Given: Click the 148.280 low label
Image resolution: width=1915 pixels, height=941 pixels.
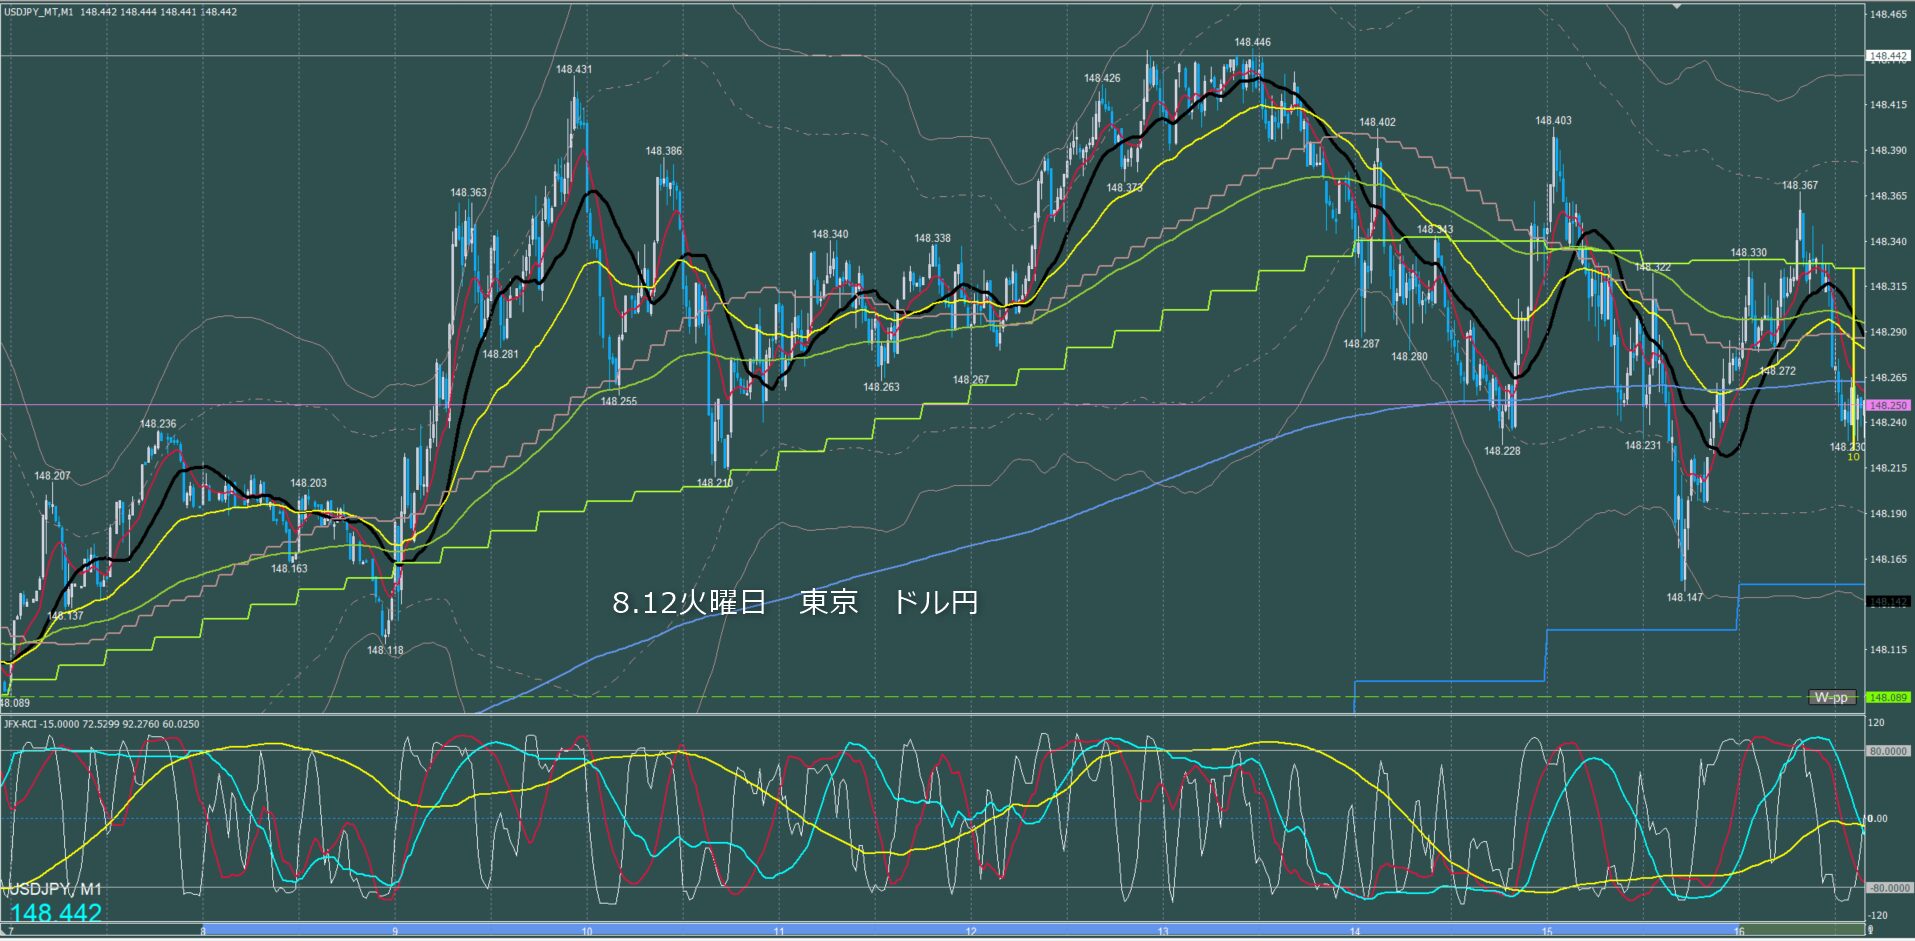Looking at the screenshot, I should pyautogui.click(x=1410, y=356).
